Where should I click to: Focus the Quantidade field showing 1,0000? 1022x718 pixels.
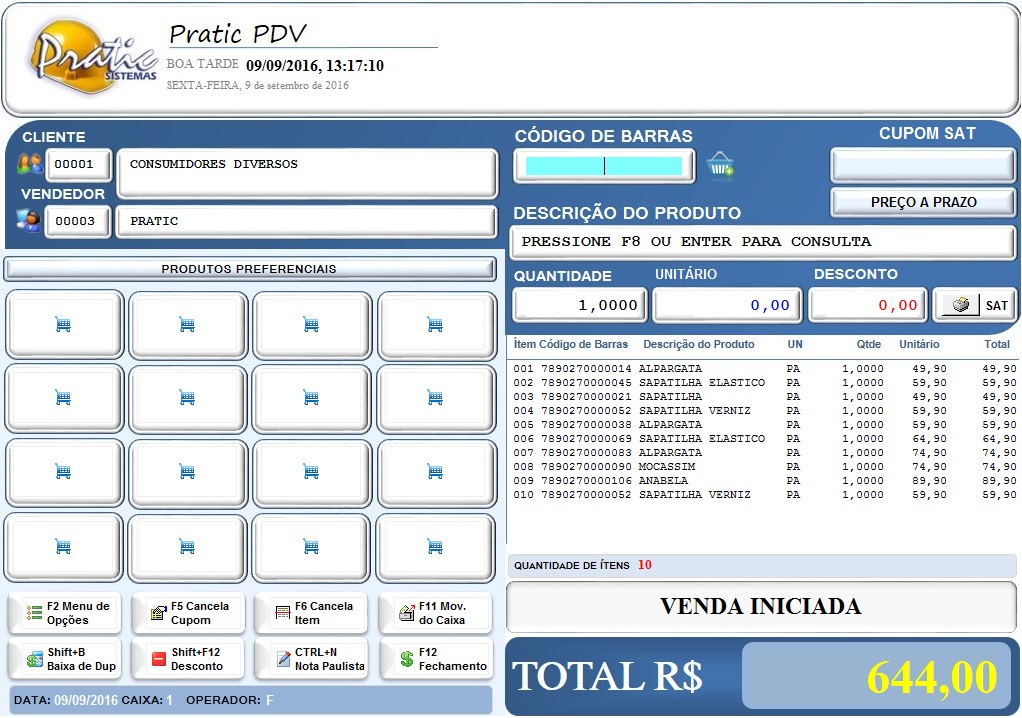click(x=579, y=305)
